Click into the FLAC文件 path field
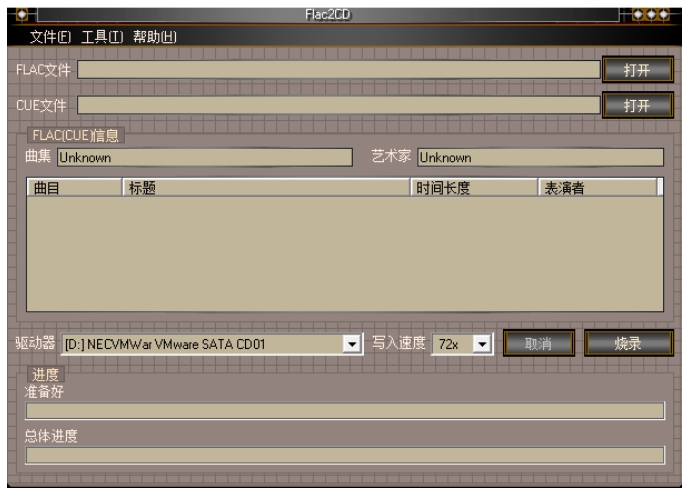Image resolution: width=689 pixels, height=495 pixels. pyautogui.click(x=338, y=69)
